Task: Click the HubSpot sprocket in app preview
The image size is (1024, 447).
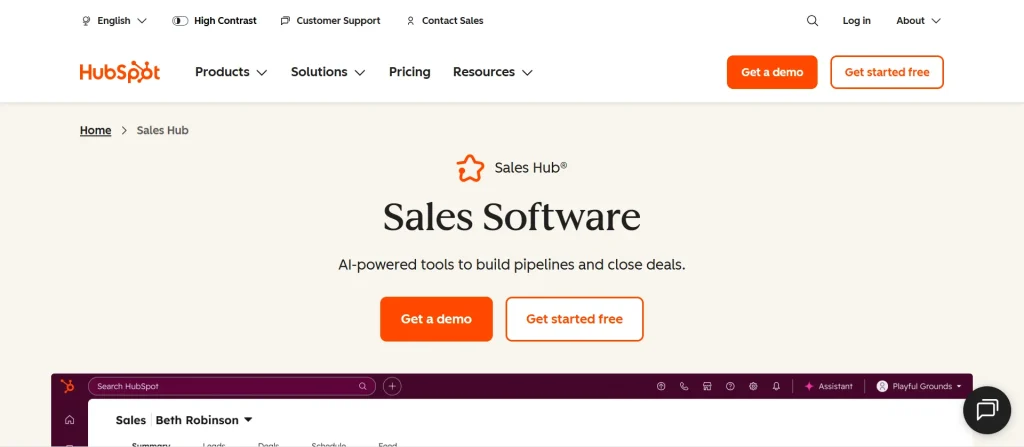Action: point(68,386)
